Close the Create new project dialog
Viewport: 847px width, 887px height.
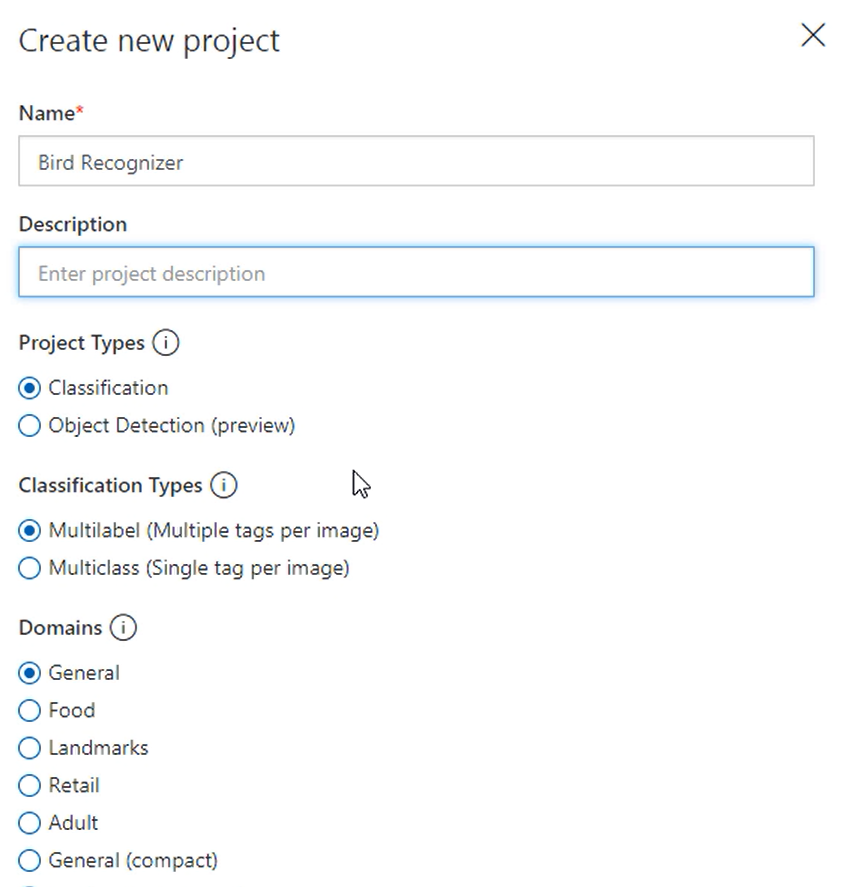[813, 36]
